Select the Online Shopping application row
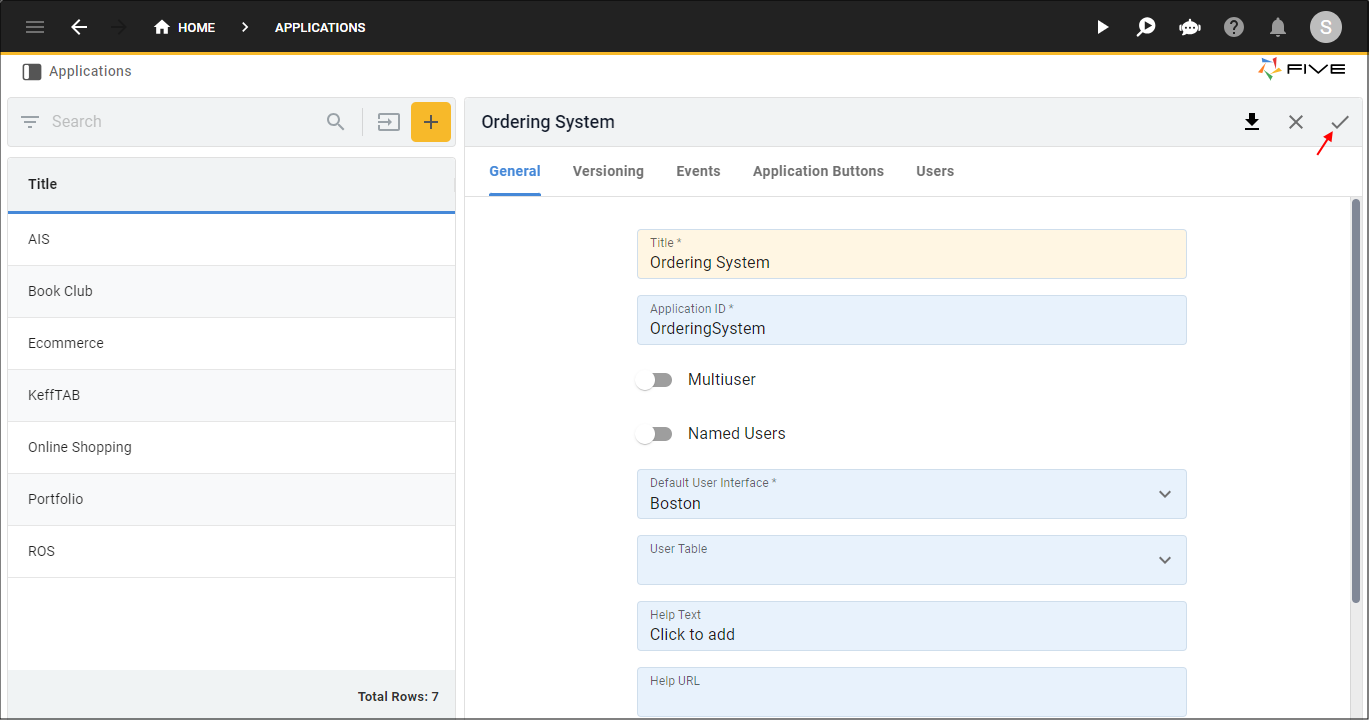 click(x=231, y=448)
